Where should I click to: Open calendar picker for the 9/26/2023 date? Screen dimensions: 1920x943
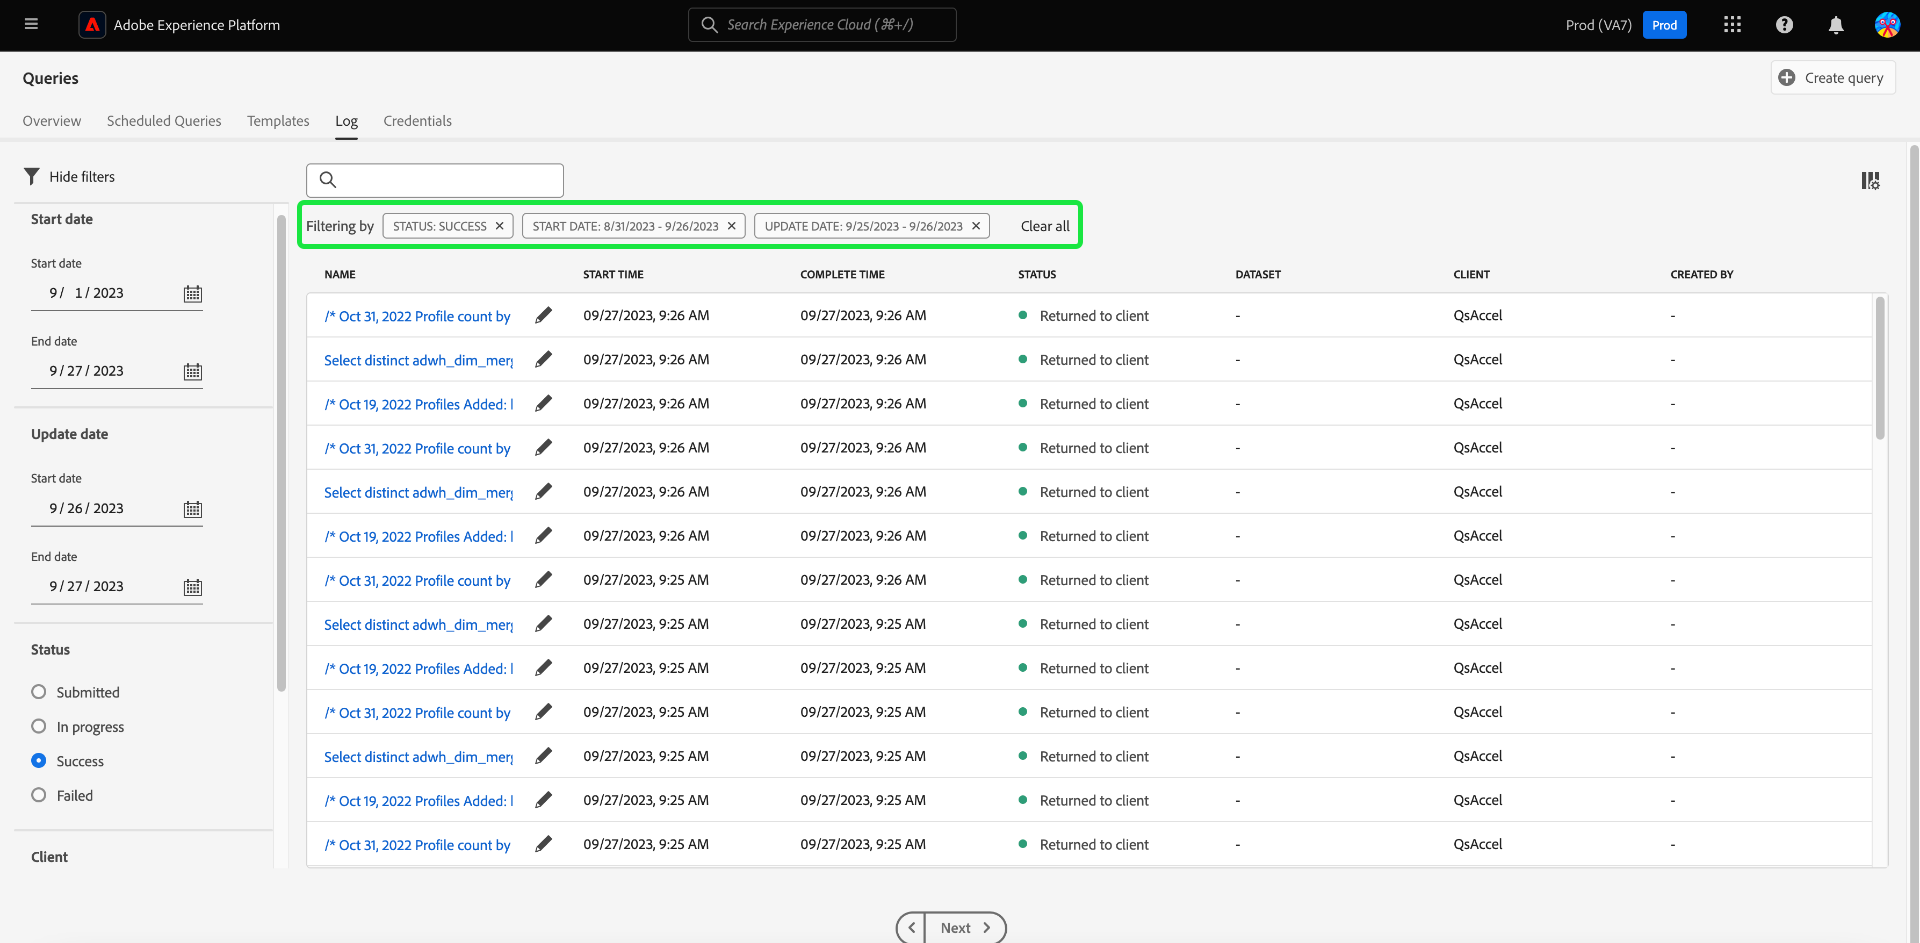click(x=193, y=509)
